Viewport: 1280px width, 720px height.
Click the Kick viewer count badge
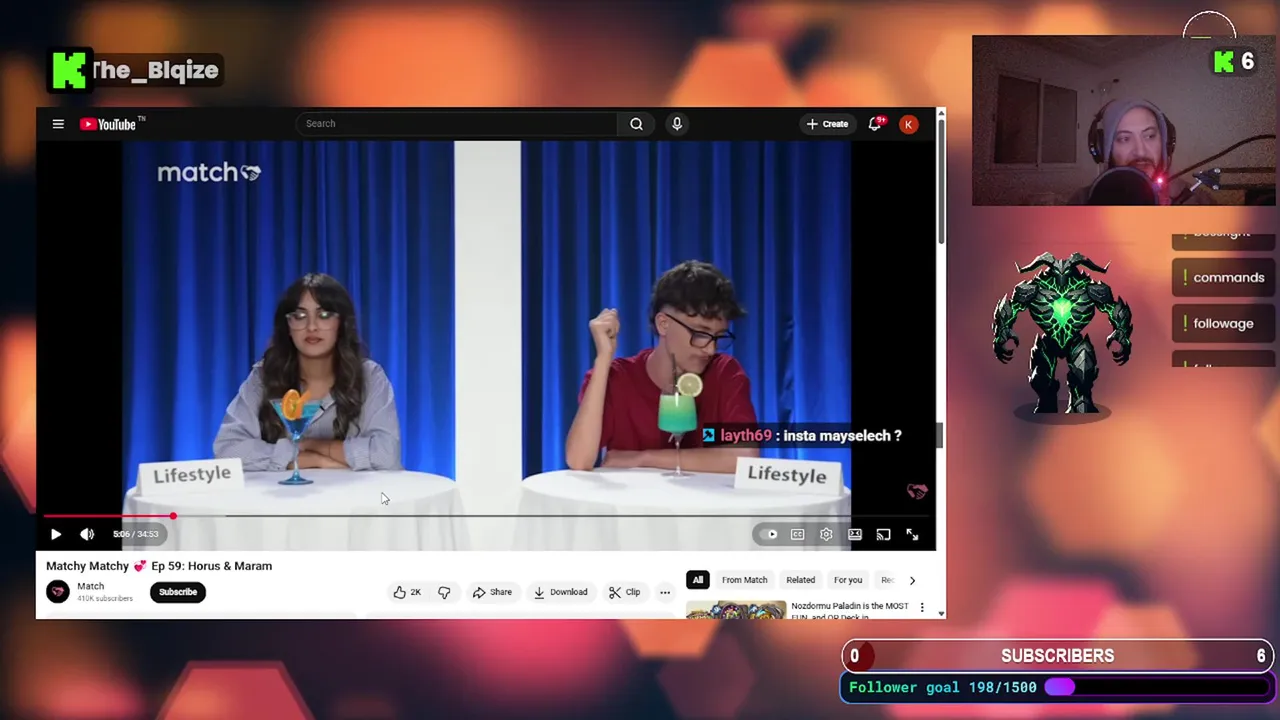[x=1233, y=62]
